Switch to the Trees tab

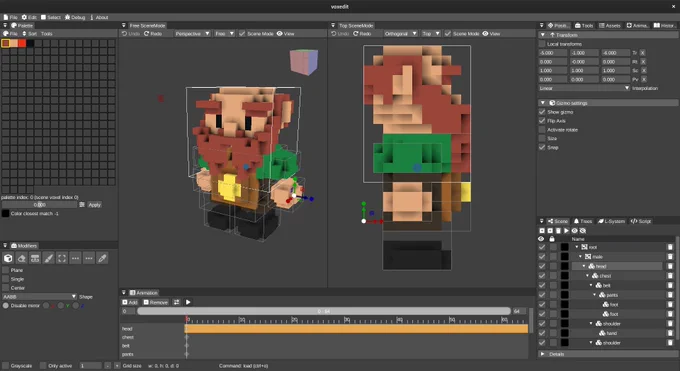[x=583, y=221]
